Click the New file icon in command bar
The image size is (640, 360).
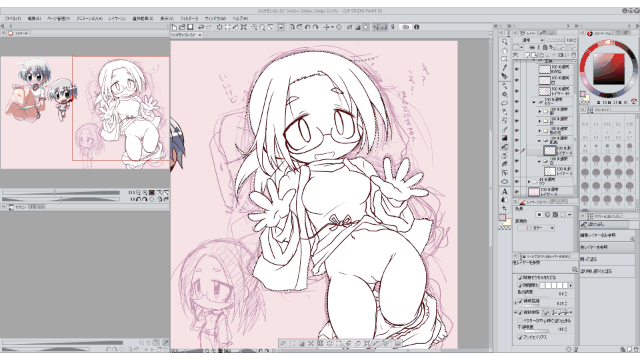[x=174, y=27]
